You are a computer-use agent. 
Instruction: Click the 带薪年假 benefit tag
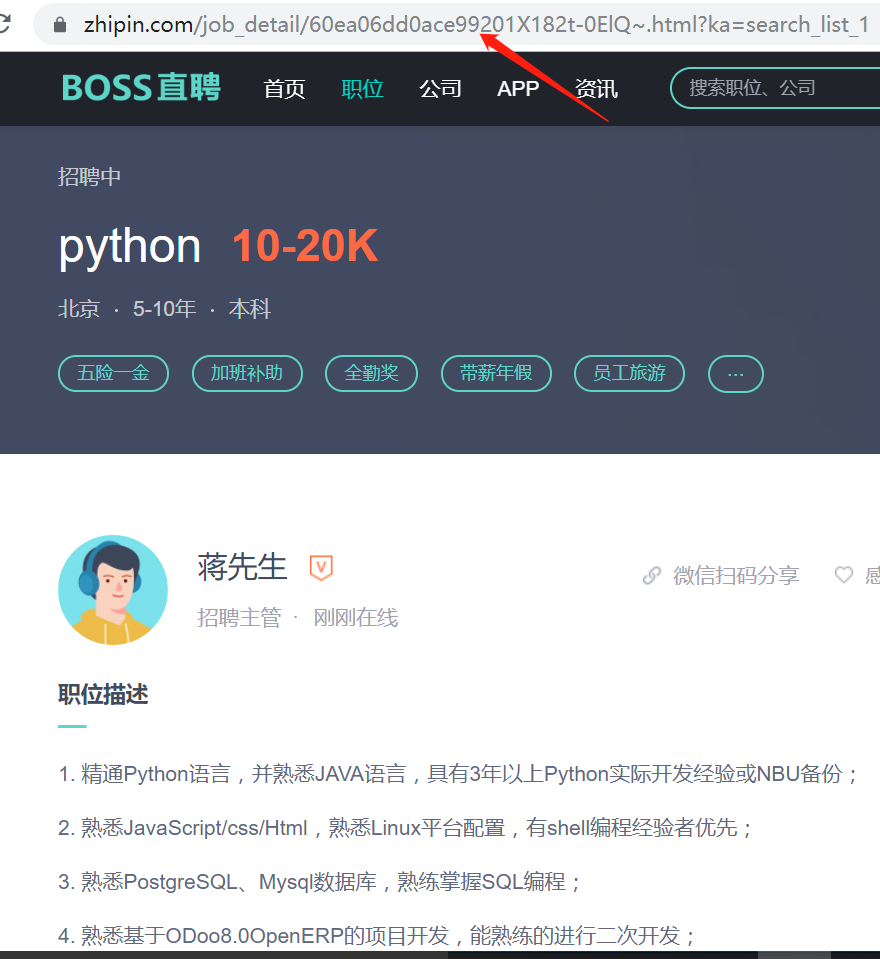496,373
